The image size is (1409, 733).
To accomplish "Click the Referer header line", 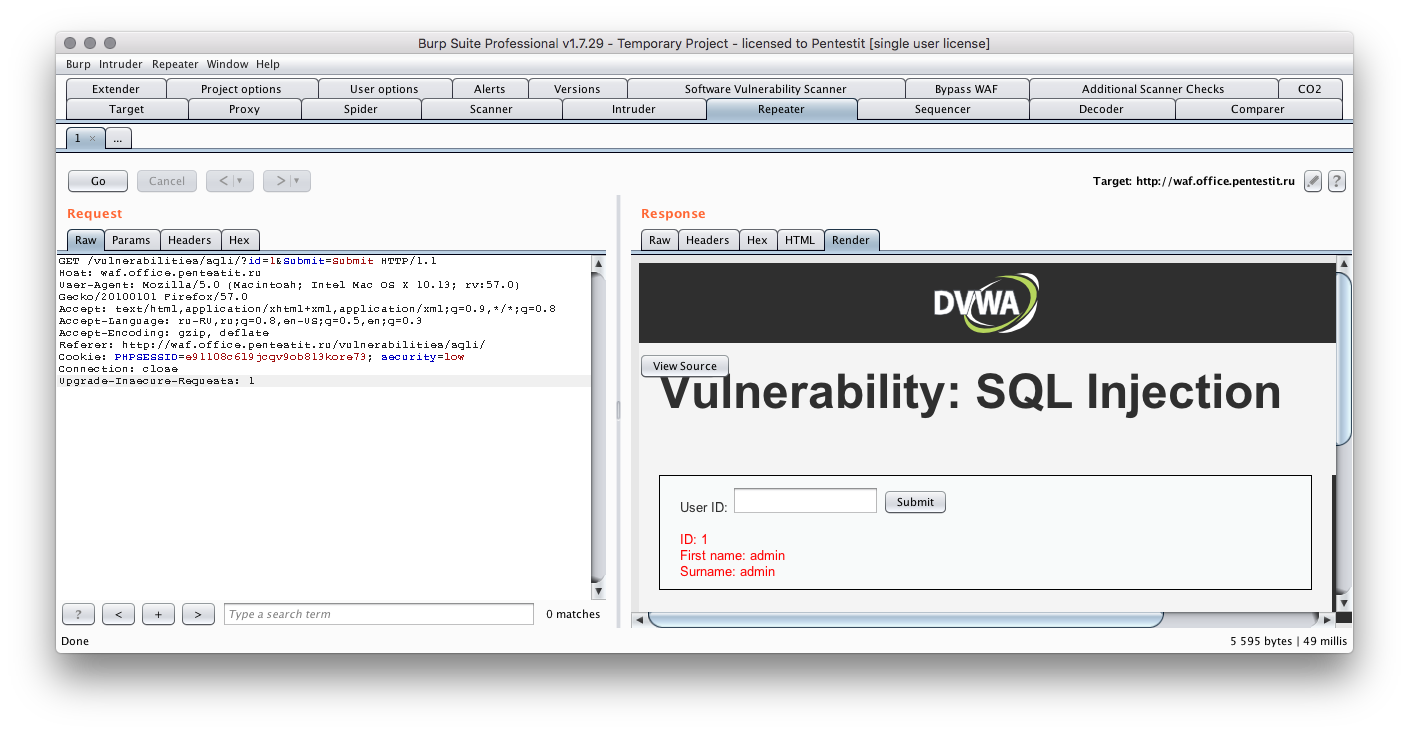I will (272, 345).
